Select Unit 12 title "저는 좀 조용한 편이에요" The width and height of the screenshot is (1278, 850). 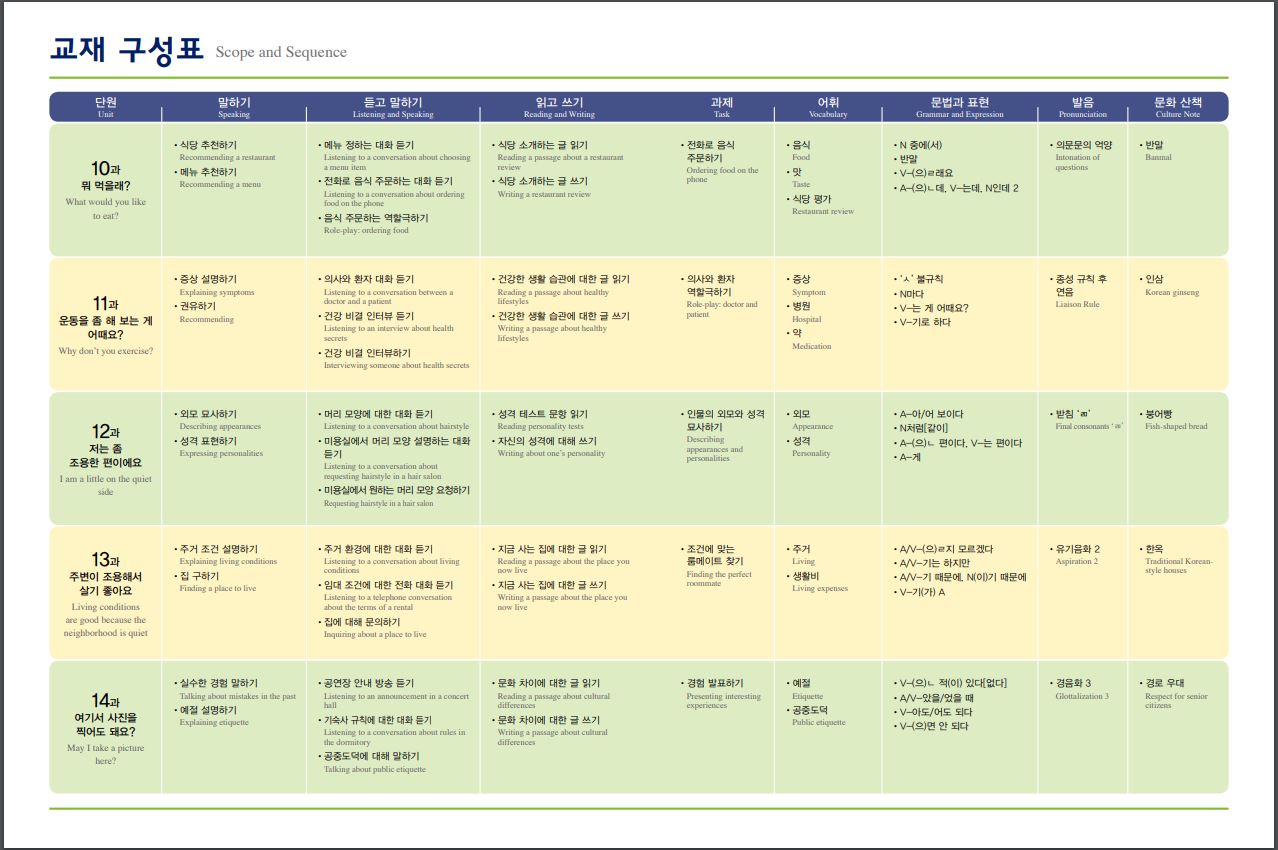106,455
